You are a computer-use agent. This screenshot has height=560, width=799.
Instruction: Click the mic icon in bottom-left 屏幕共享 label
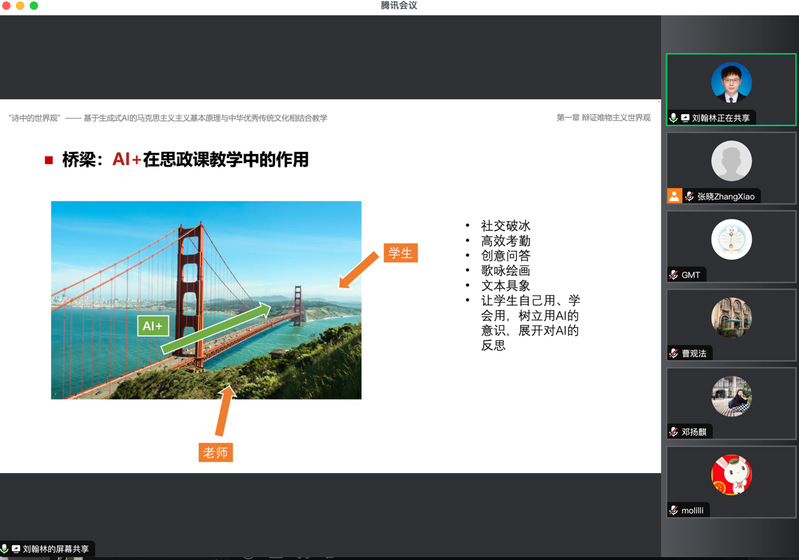tap(5, 549)
